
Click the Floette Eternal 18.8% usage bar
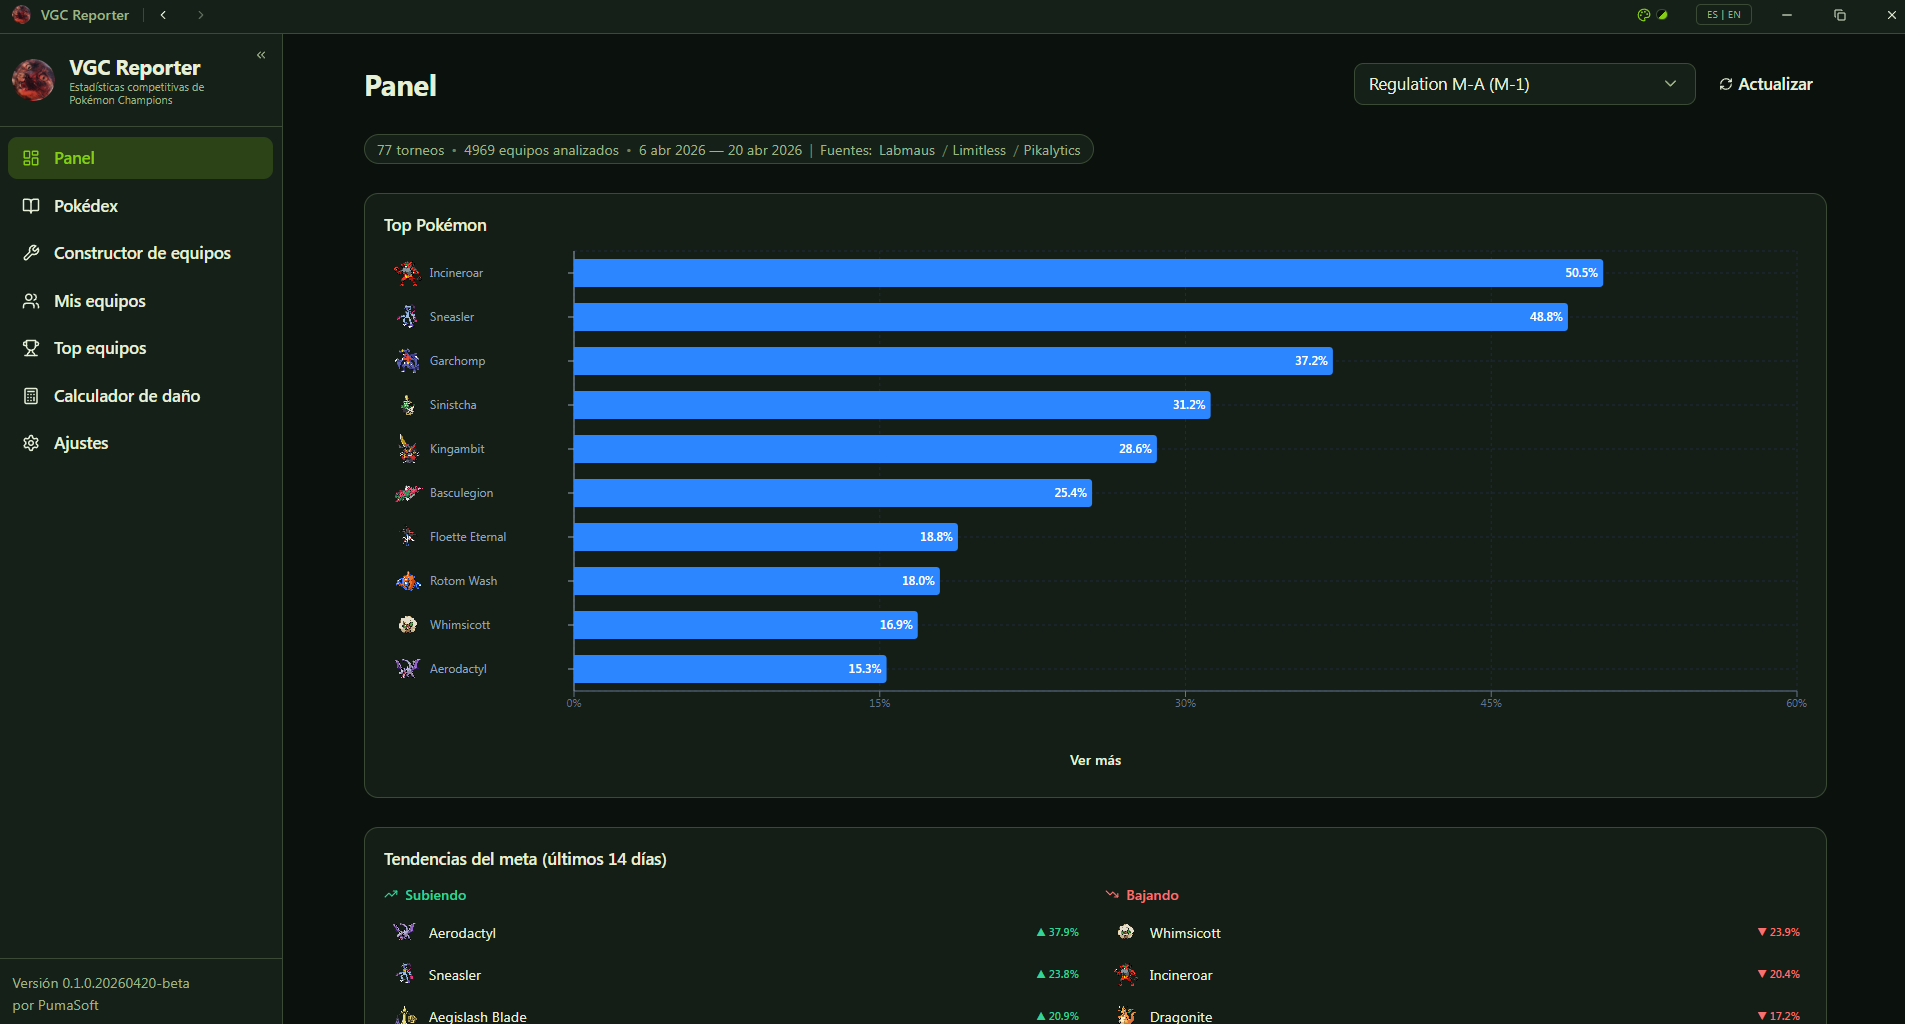tap(766, 537)
